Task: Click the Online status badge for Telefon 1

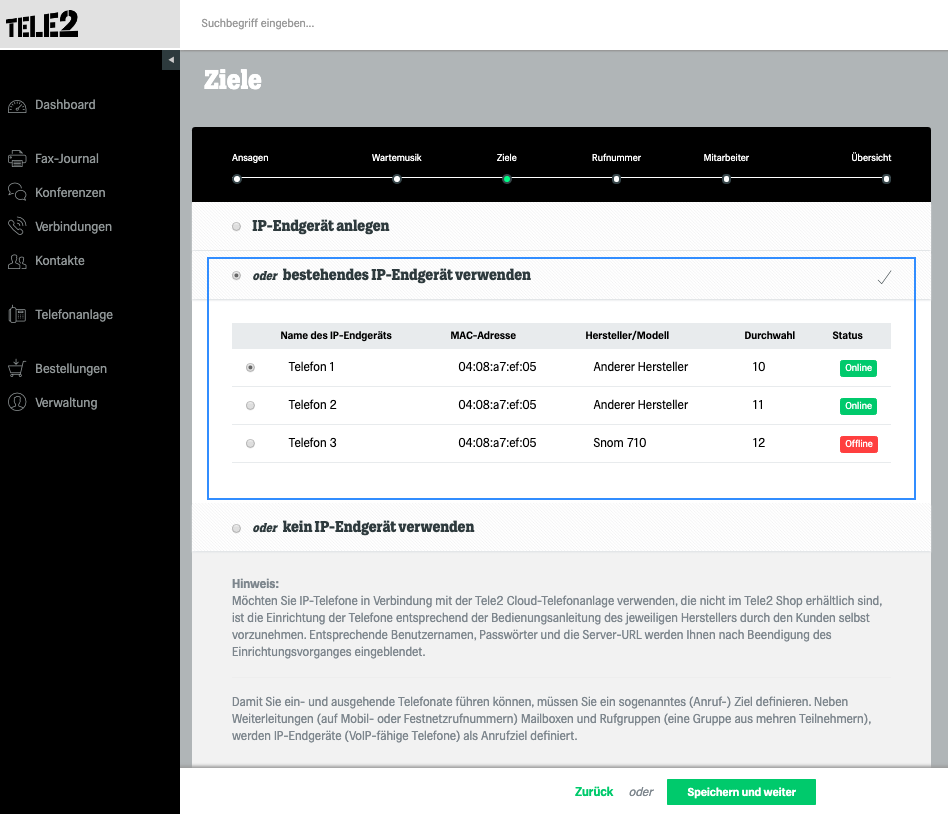Action: [858, 368]
